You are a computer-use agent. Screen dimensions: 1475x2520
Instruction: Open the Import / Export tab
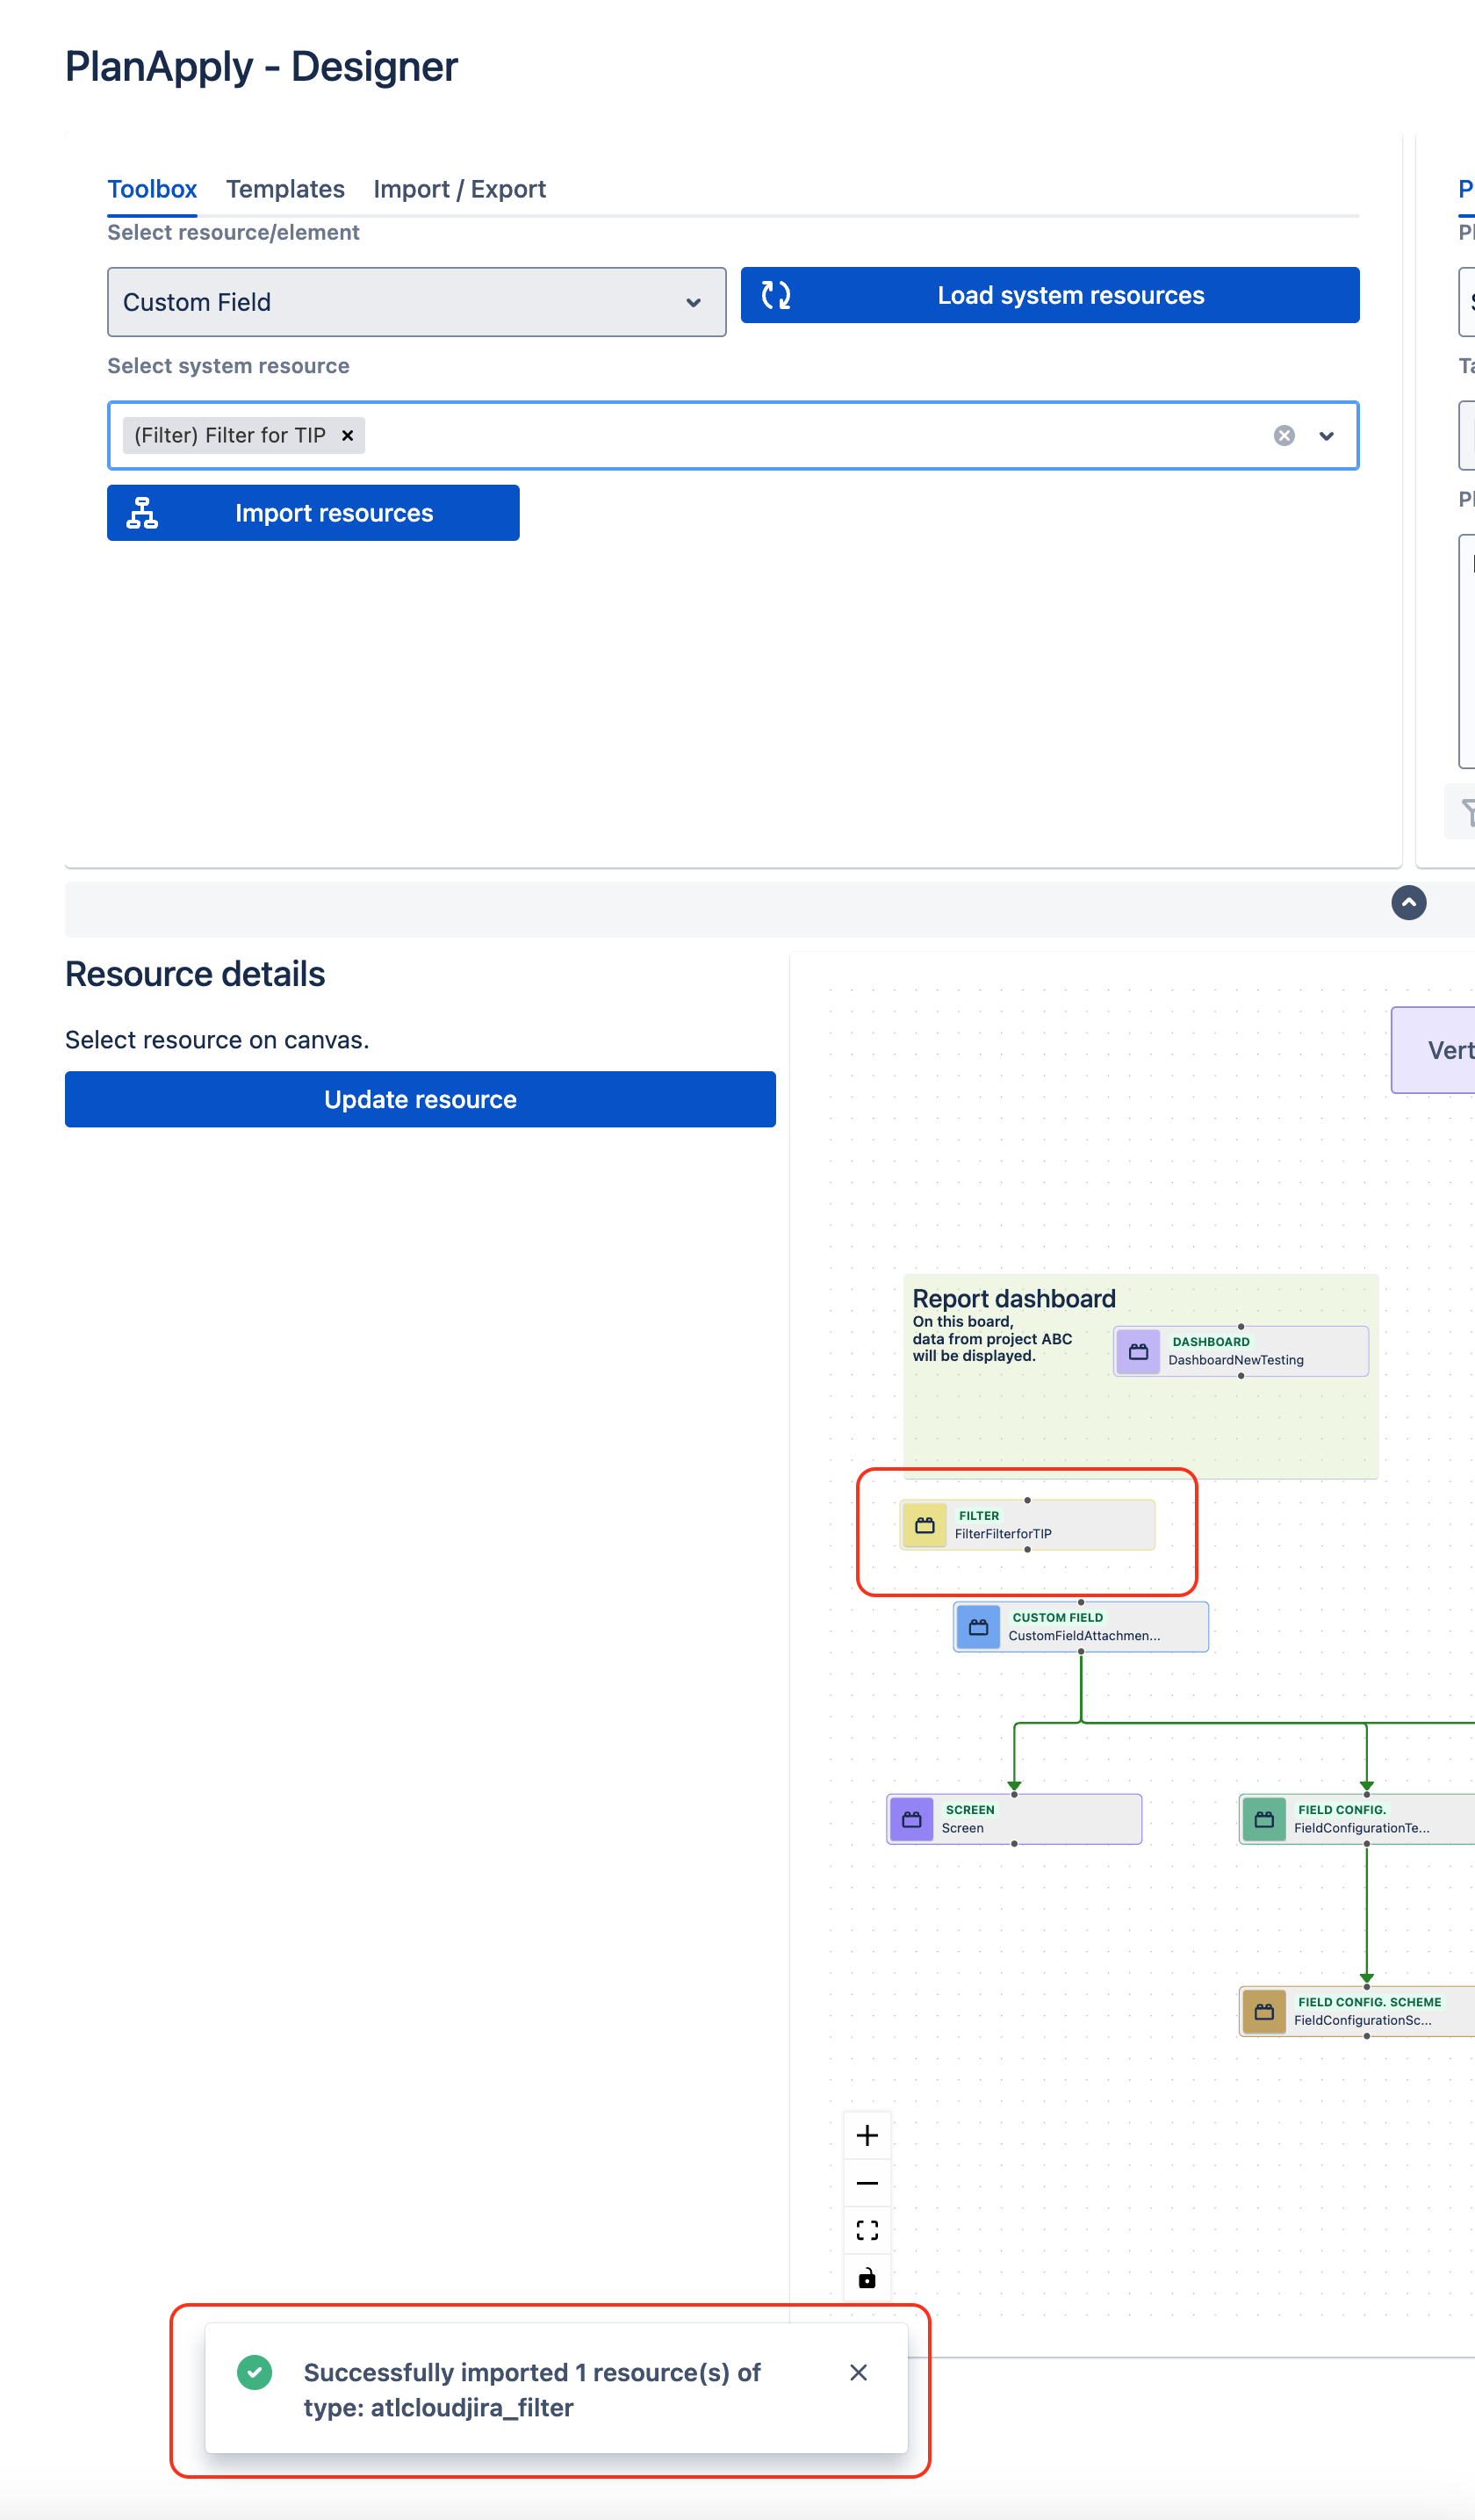pyautogui.click(x=459, y=189)
